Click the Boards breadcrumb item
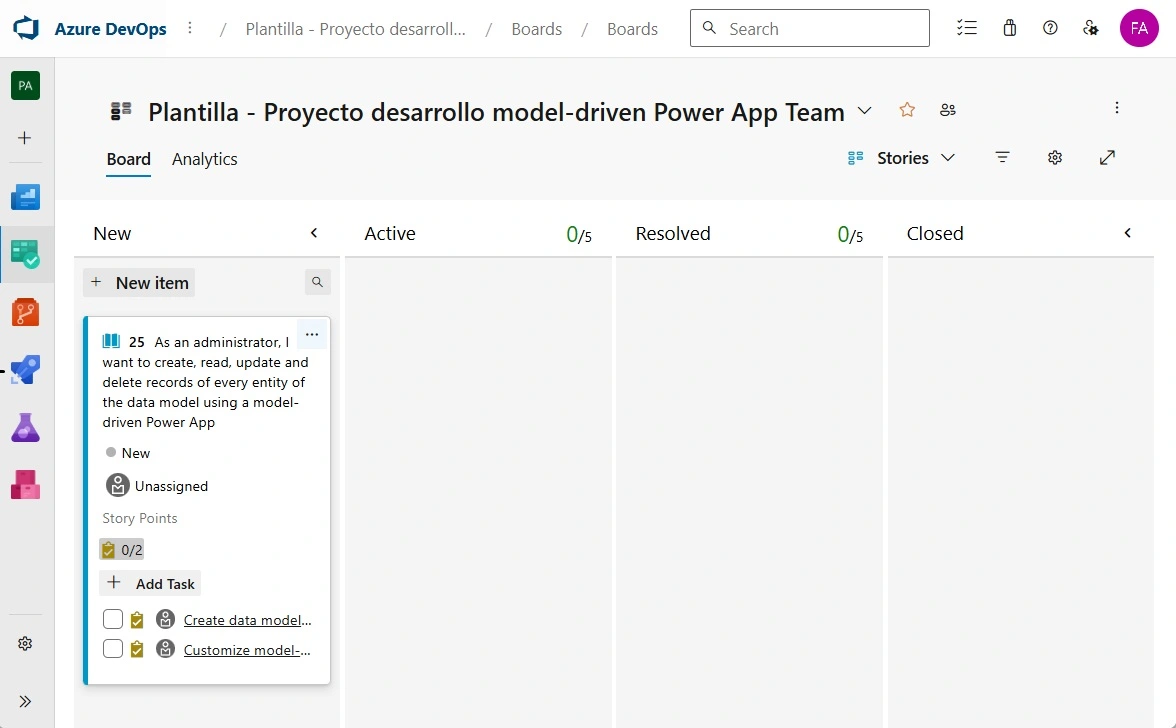Viewport: 1176px width, 728px height. coord(536,29)
